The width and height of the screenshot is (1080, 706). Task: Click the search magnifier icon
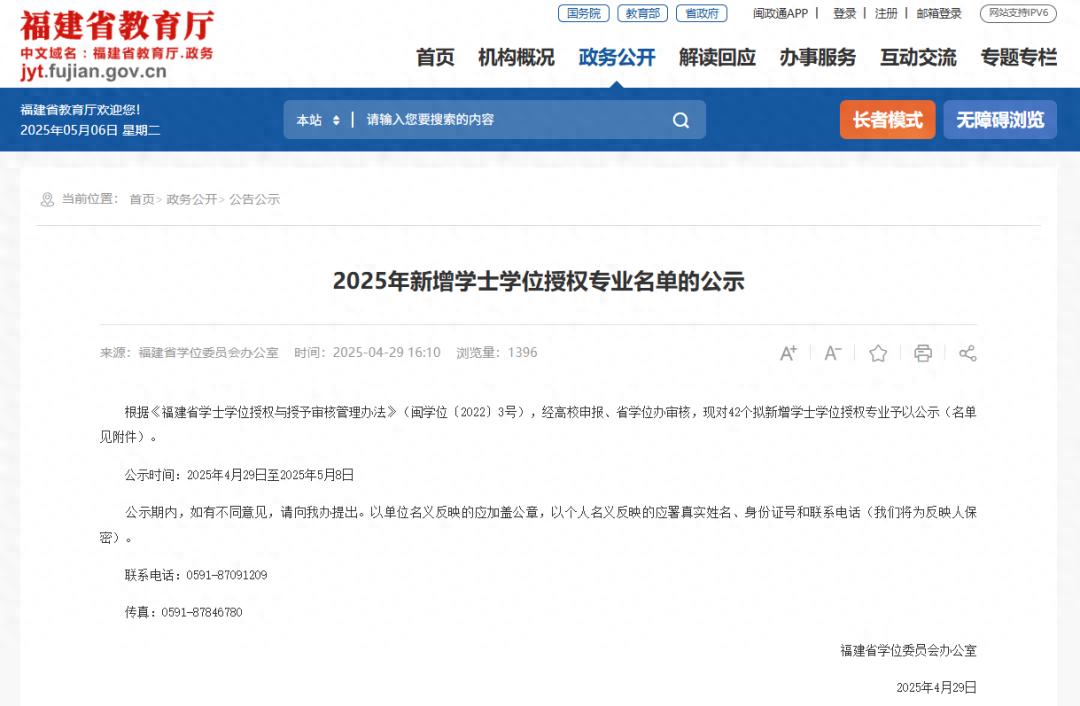[x=681, y=120]
